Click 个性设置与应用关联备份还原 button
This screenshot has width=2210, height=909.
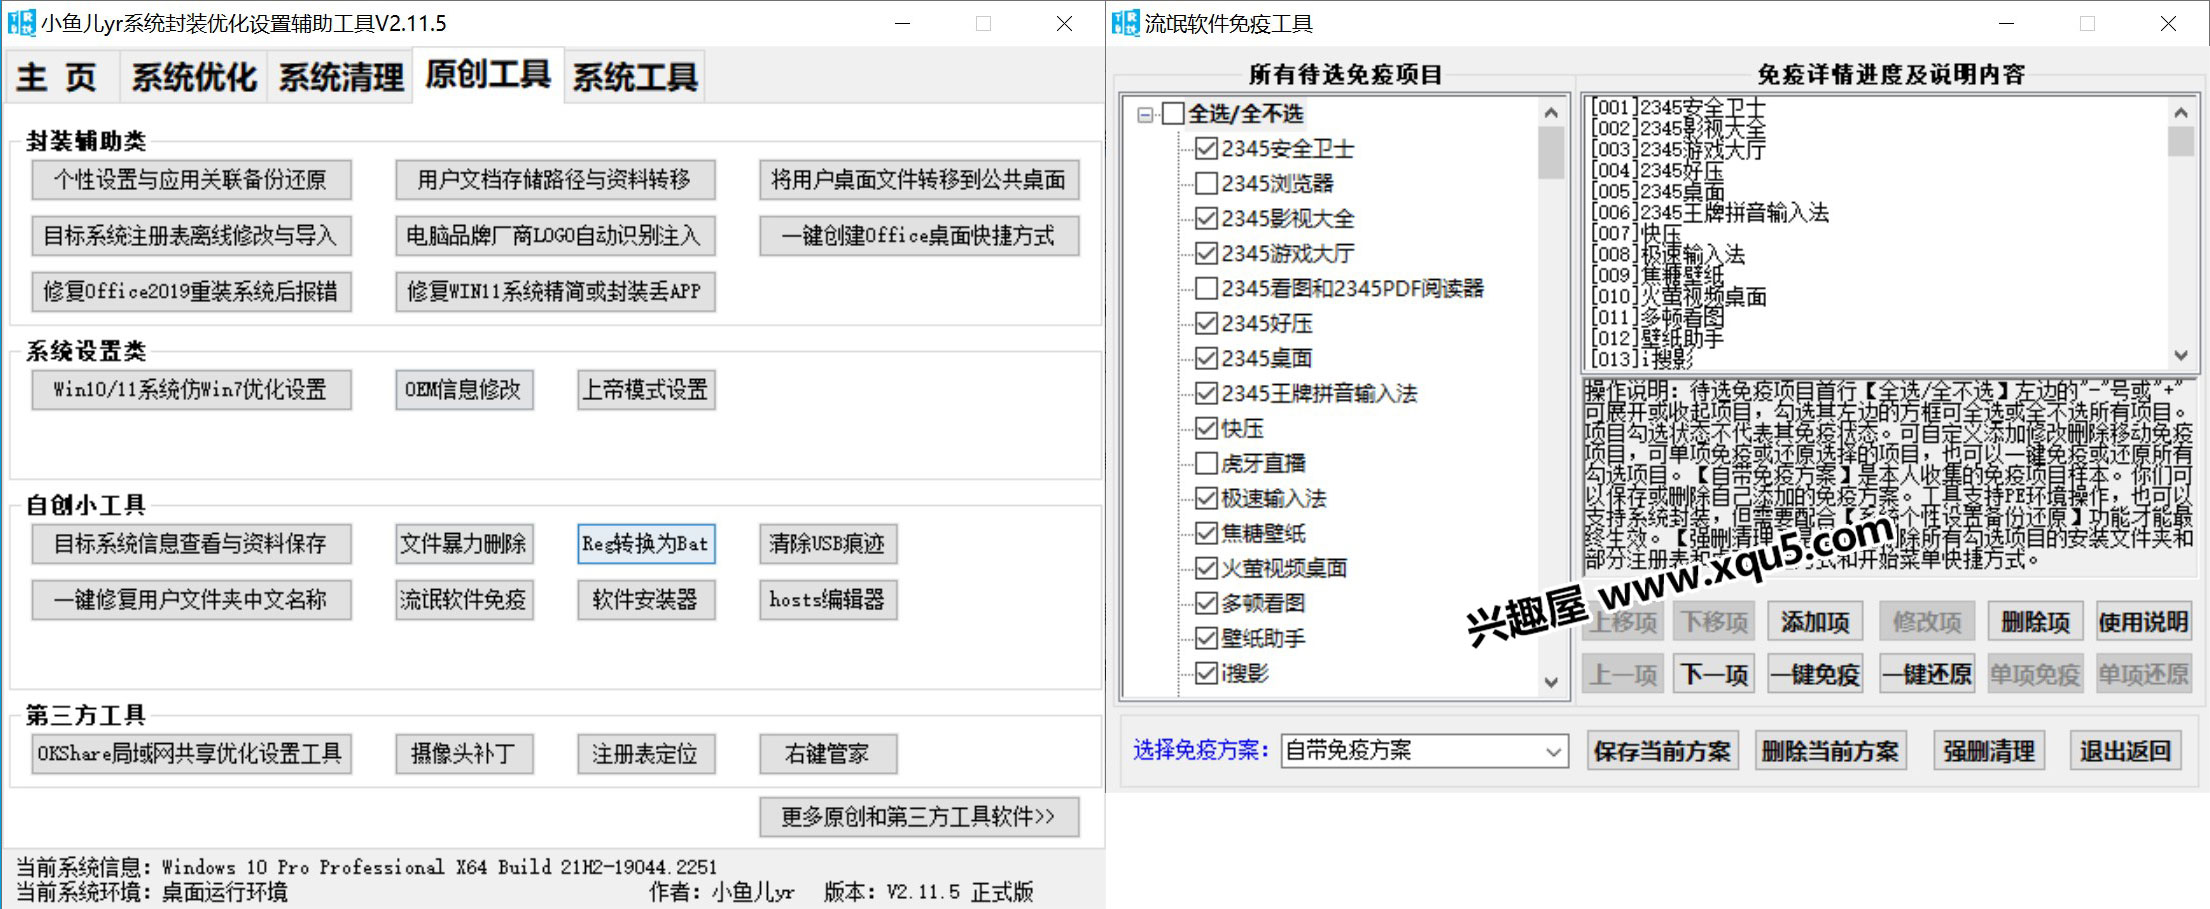[x=191, y=180]
